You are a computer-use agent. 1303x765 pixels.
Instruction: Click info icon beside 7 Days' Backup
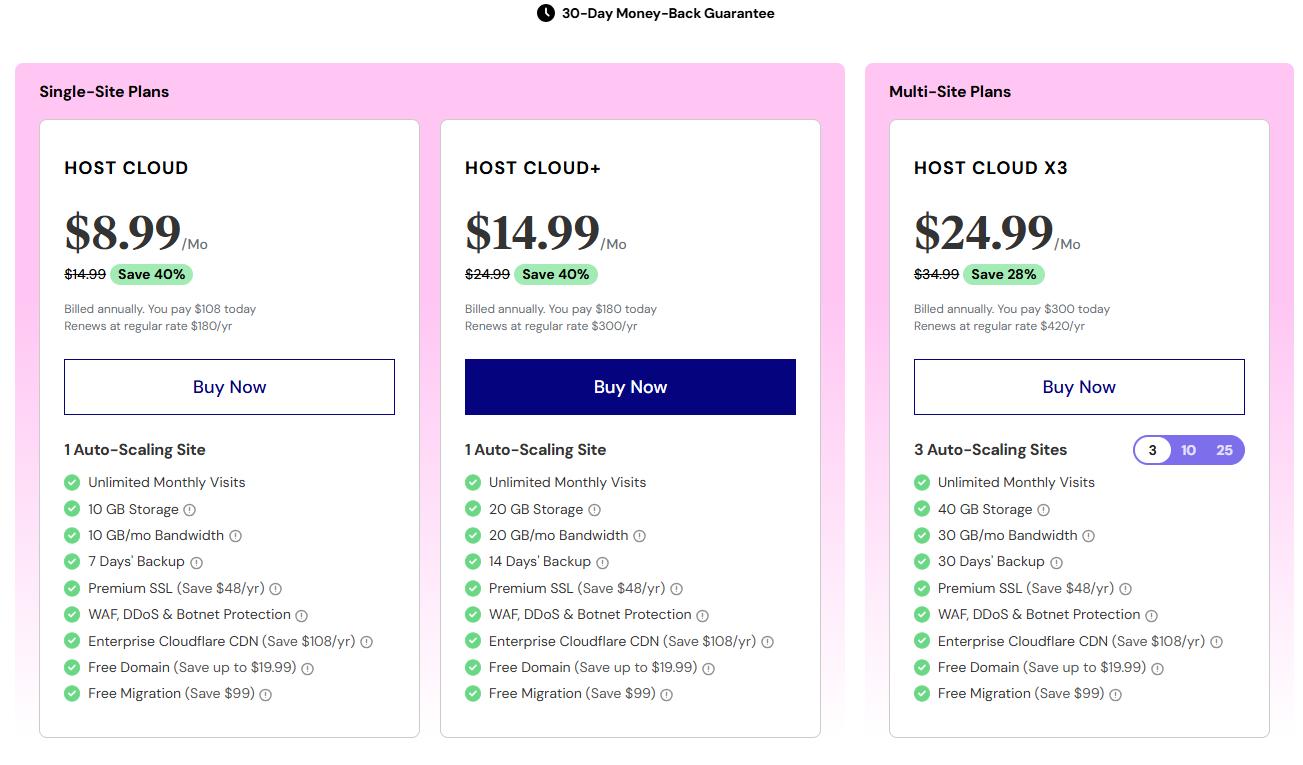196,563
